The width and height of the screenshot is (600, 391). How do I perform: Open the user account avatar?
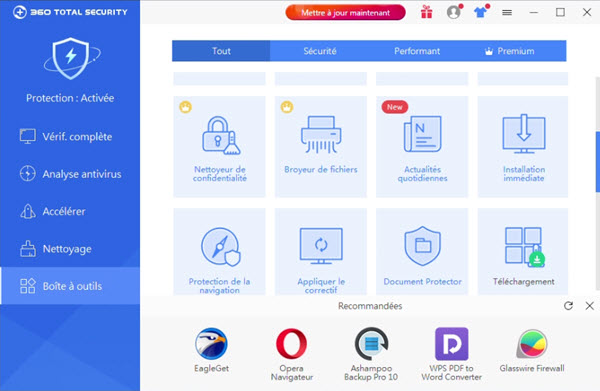(x=454, y=12)
